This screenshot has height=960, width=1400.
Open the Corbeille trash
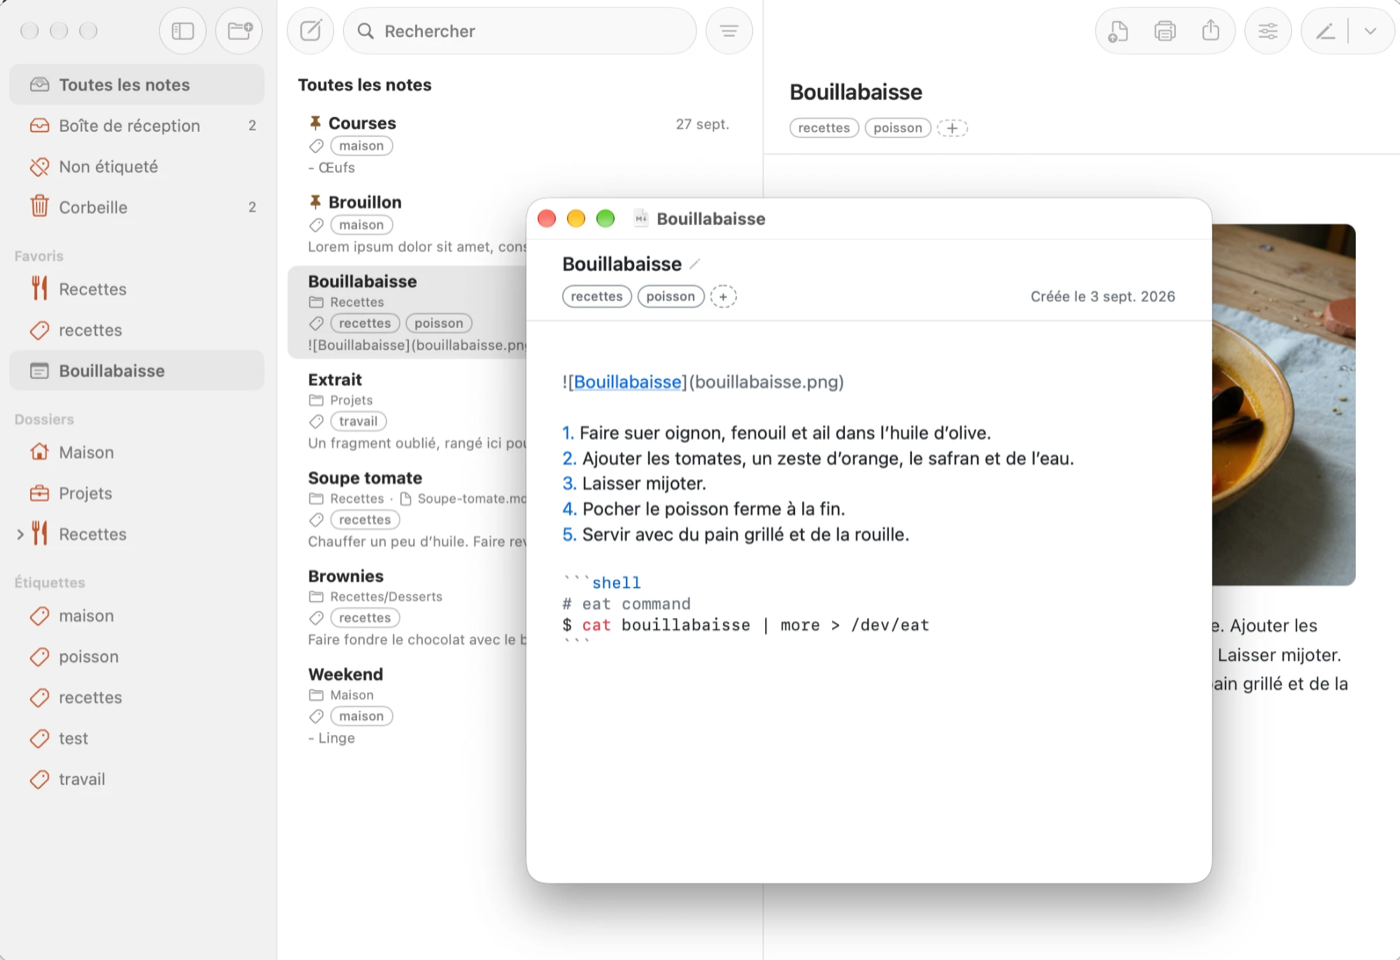[x=137, y=208]
